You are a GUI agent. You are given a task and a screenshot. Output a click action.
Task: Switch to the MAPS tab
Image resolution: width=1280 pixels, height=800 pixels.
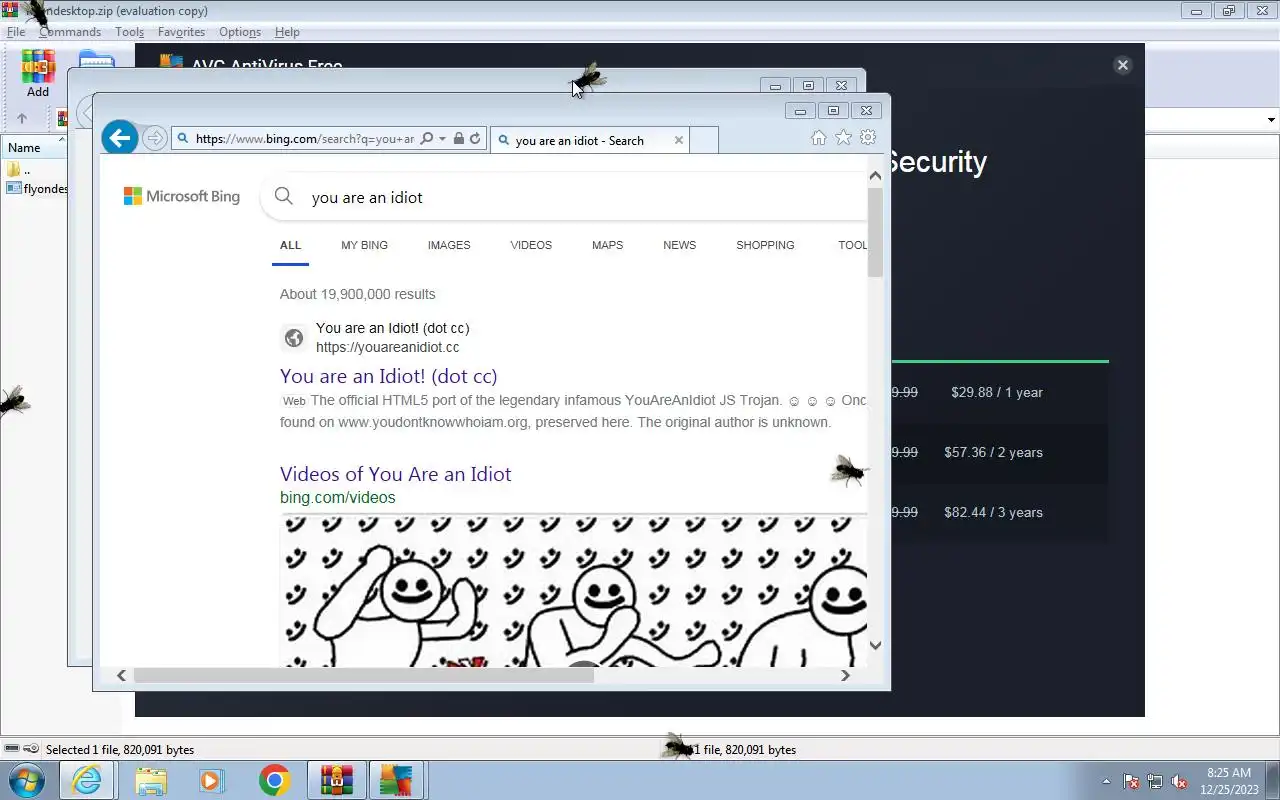click(607, 245)
